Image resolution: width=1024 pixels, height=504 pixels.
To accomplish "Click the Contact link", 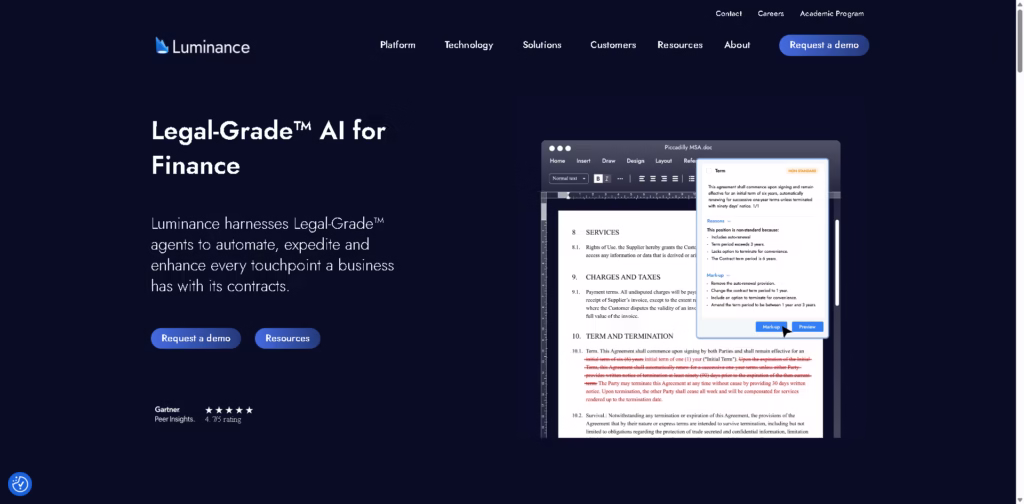I will 729,13.
